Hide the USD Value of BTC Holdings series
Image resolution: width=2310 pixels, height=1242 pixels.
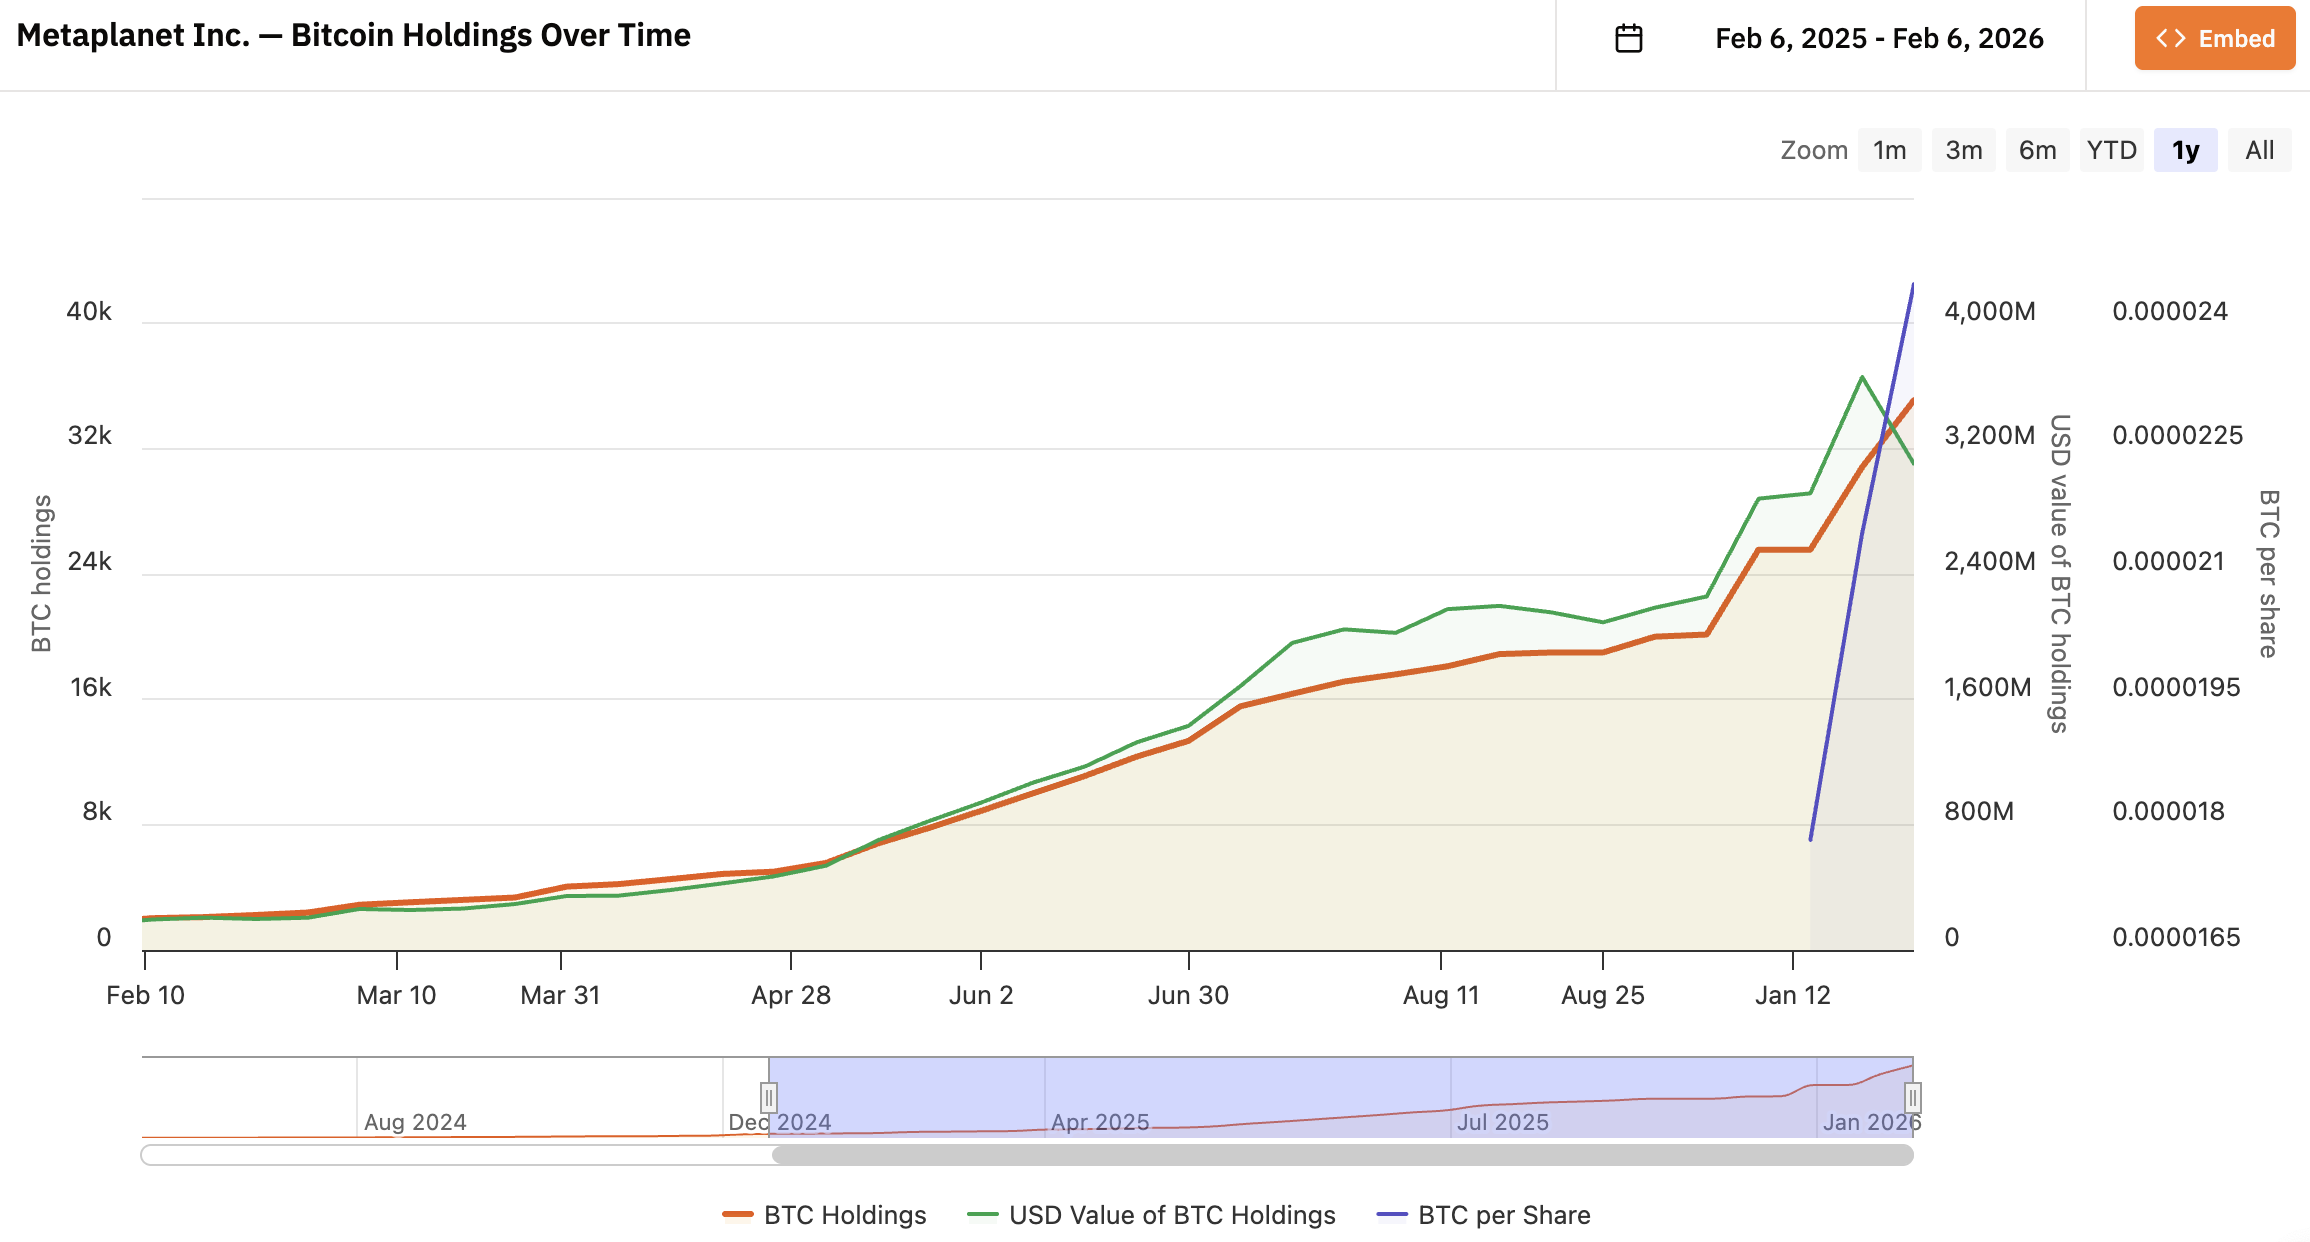[x=1172, y=1214]
